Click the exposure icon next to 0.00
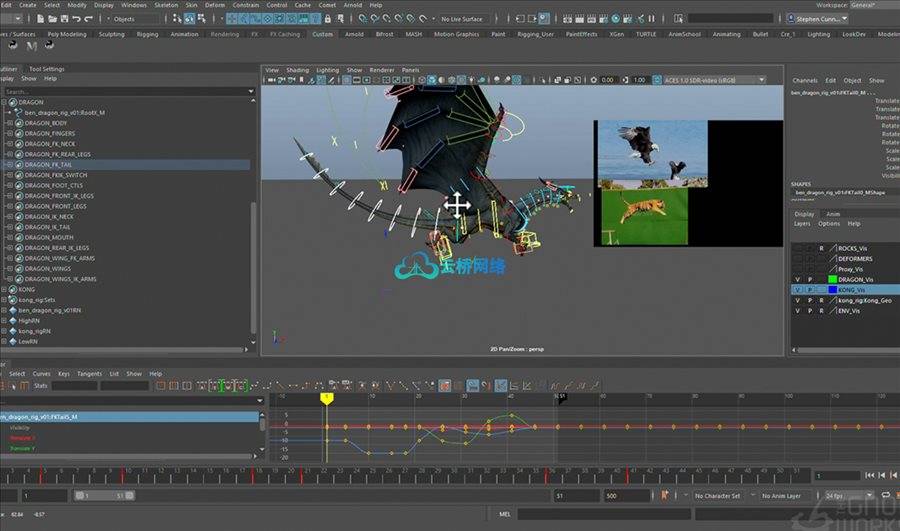Image resolution: width=900 pixels, height=531 pixels. [593, 80]
